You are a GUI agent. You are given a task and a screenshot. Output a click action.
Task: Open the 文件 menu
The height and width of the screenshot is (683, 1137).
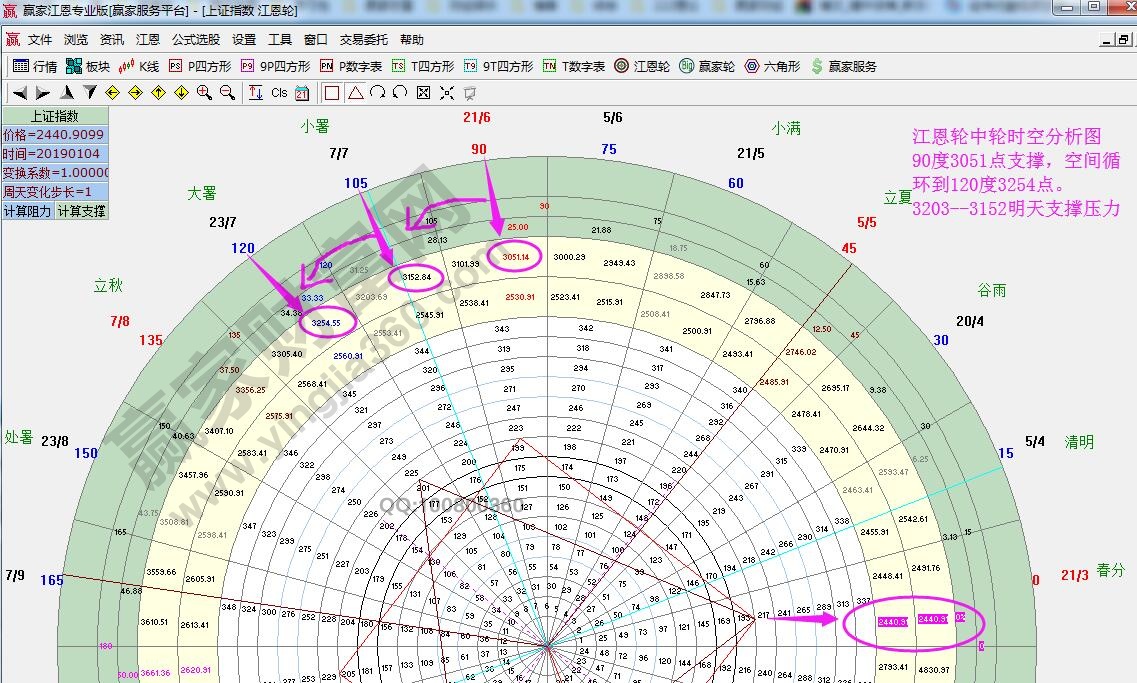39,40
